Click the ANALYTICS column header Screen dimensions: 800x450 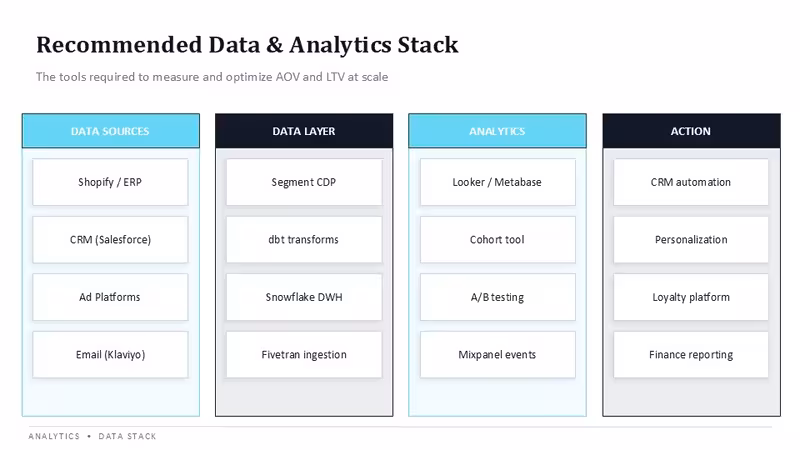pos(497,131)
